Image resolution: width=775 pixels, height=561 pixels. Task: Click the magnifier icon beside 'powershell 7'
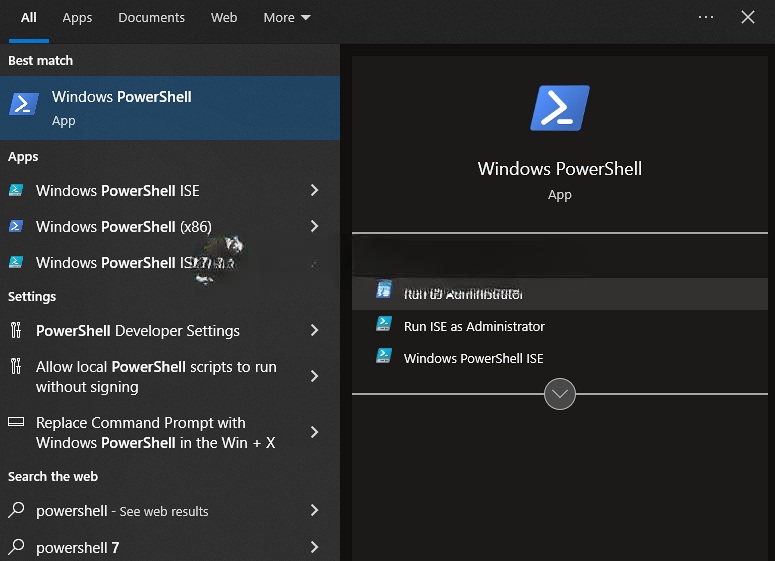16,547
